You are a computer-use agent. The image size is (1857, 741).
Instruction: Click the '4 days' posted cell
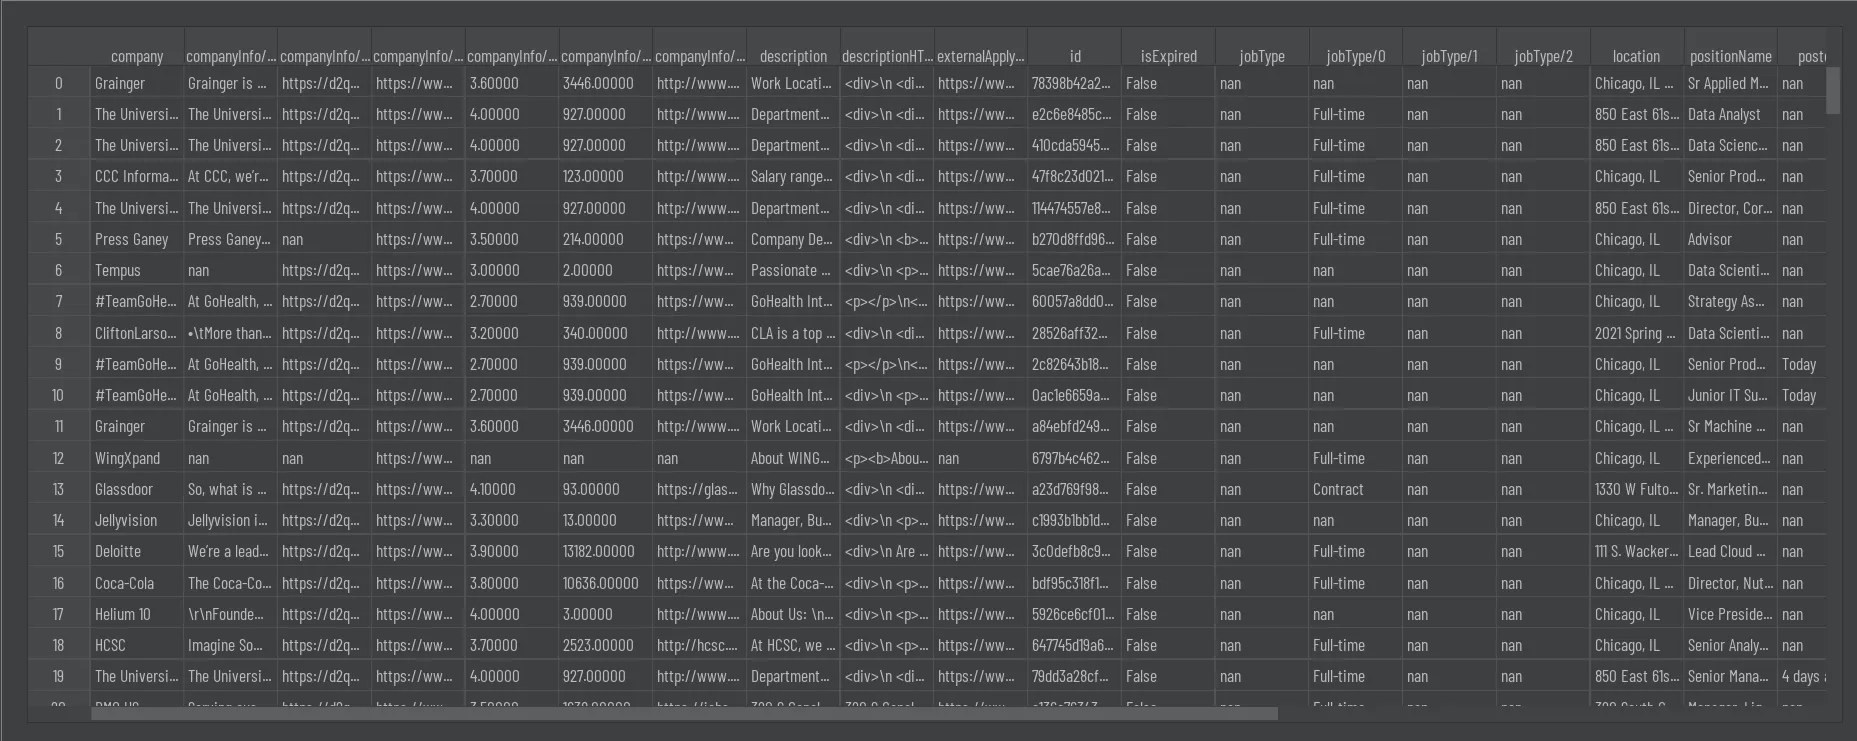click(x=1802, y=676)
